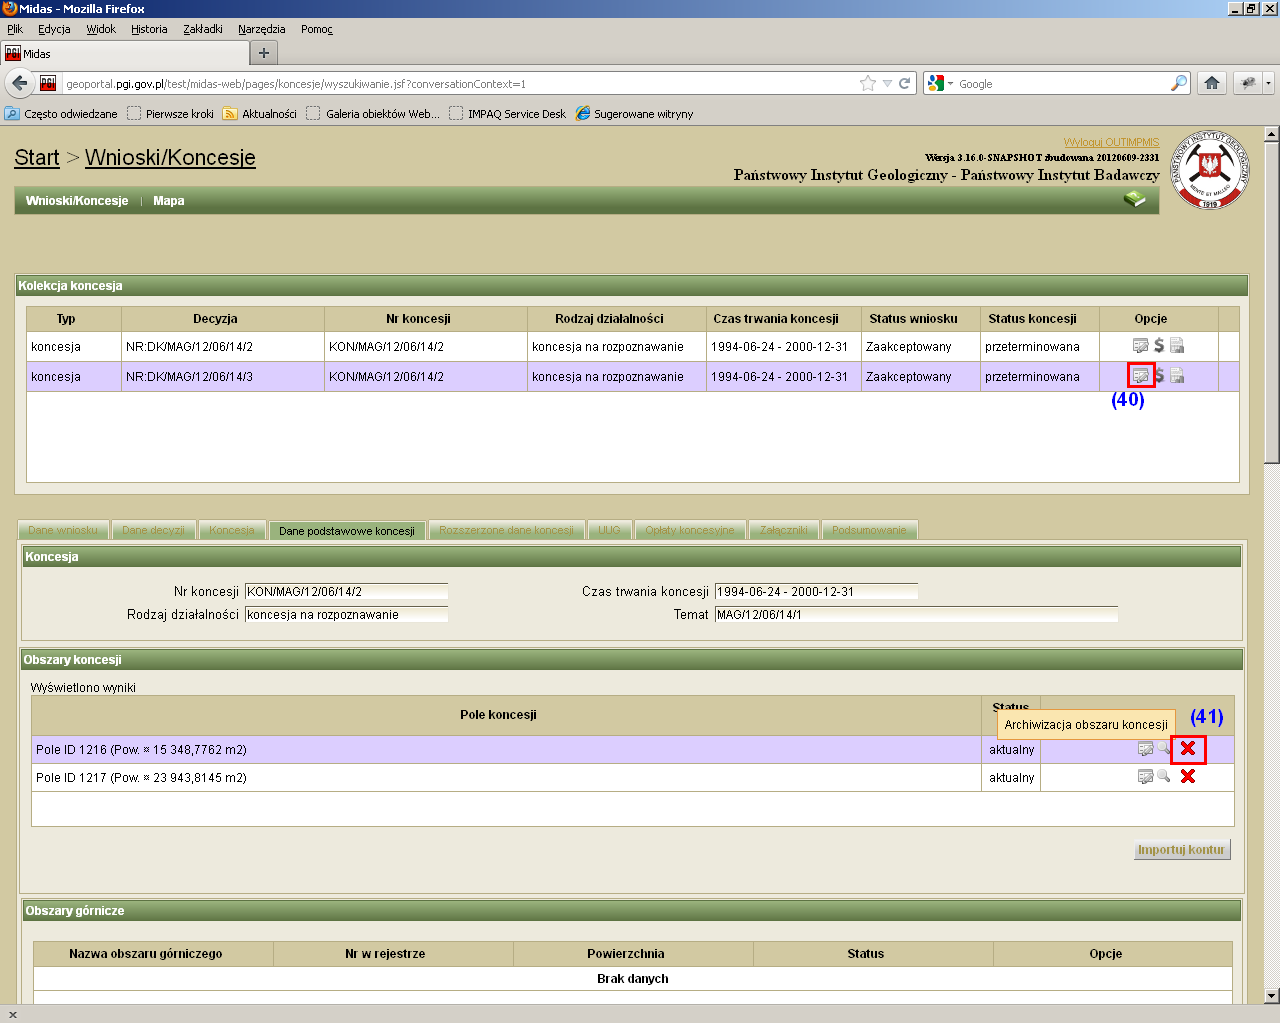
Task: Archive Pole ID 1217 with red X
Action: pos(1188,776)
